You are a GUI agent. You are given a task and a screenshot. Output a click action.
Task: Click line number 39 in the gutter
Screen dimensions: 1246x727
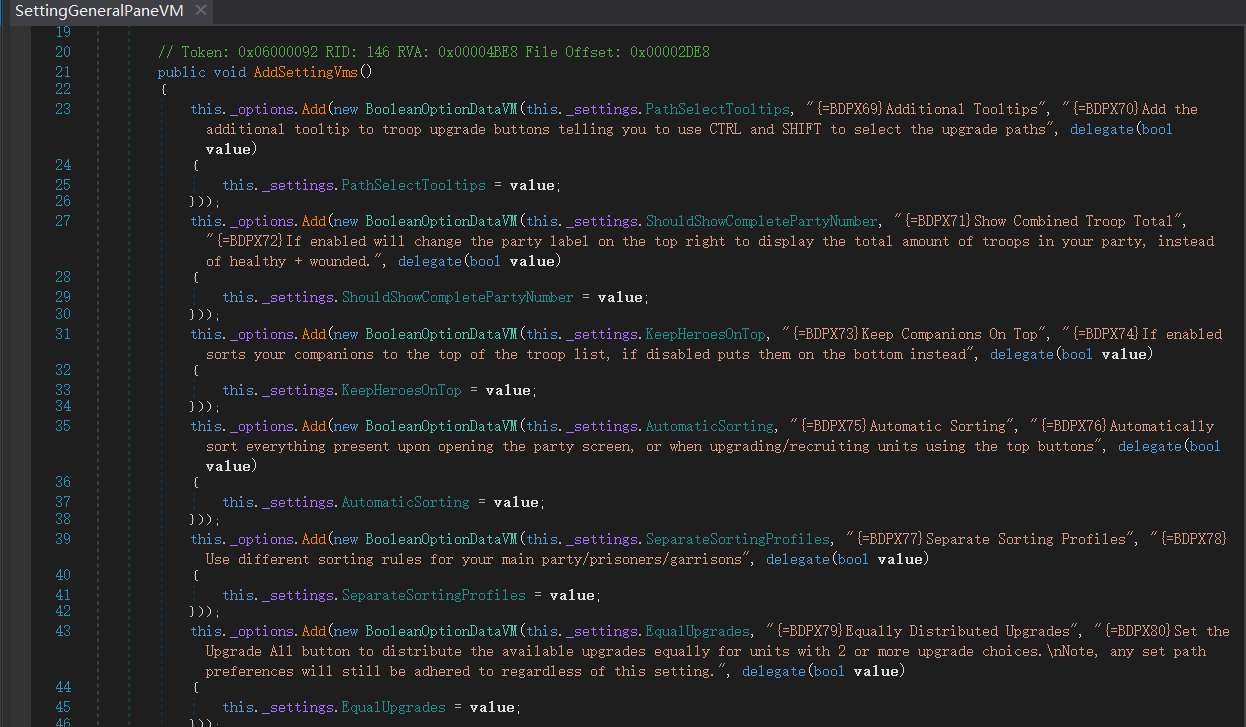tap(63, 539)
